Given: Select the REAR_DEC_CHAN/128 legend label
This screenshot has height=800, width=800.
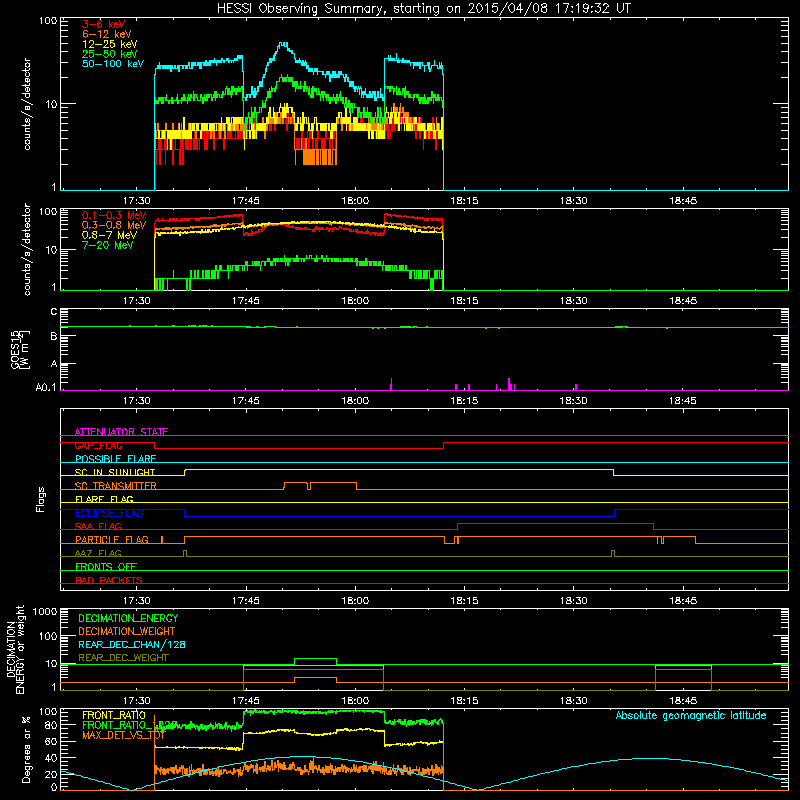Looking at the screenshot, I should point(132,644).
